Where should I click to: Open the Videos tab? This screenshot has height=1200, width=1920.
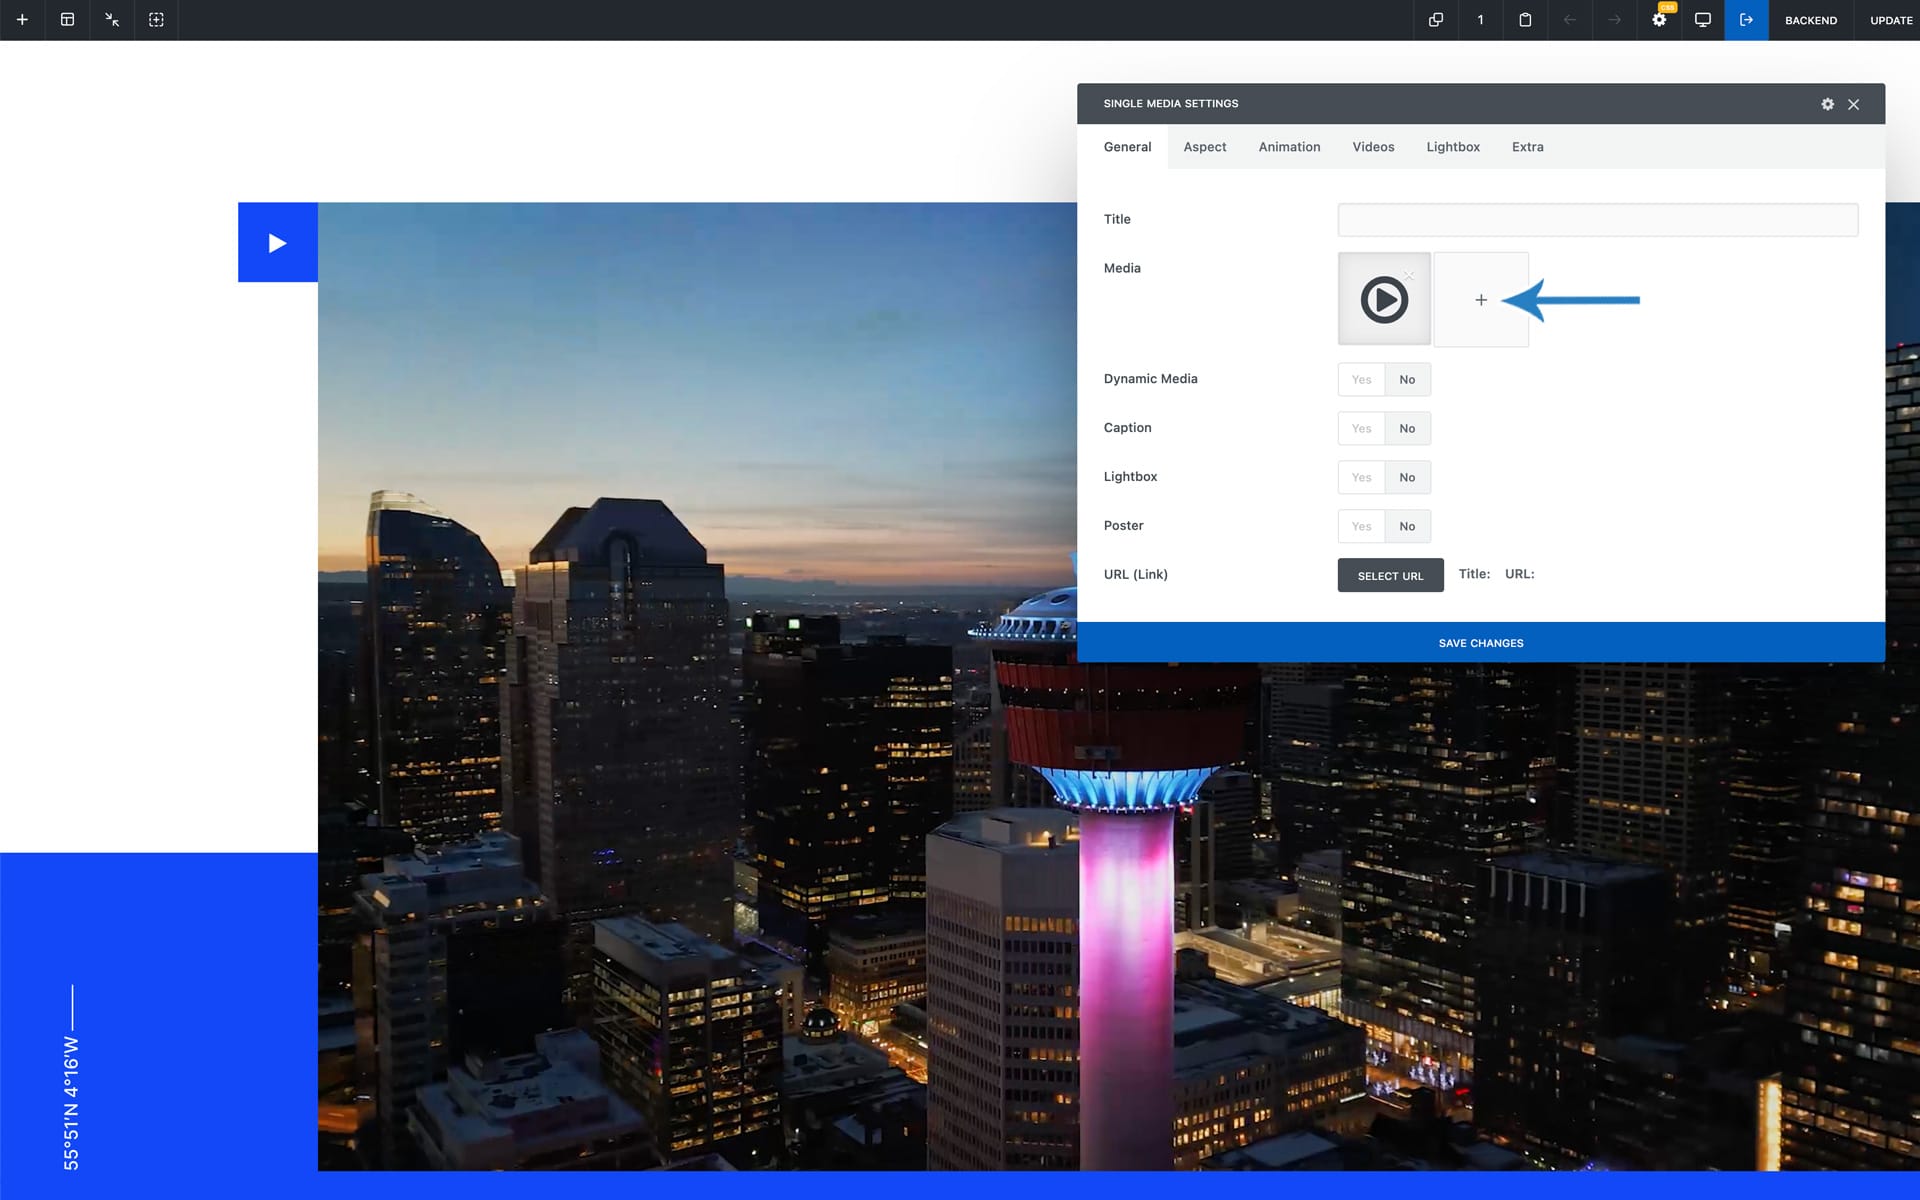[1373, 147]
